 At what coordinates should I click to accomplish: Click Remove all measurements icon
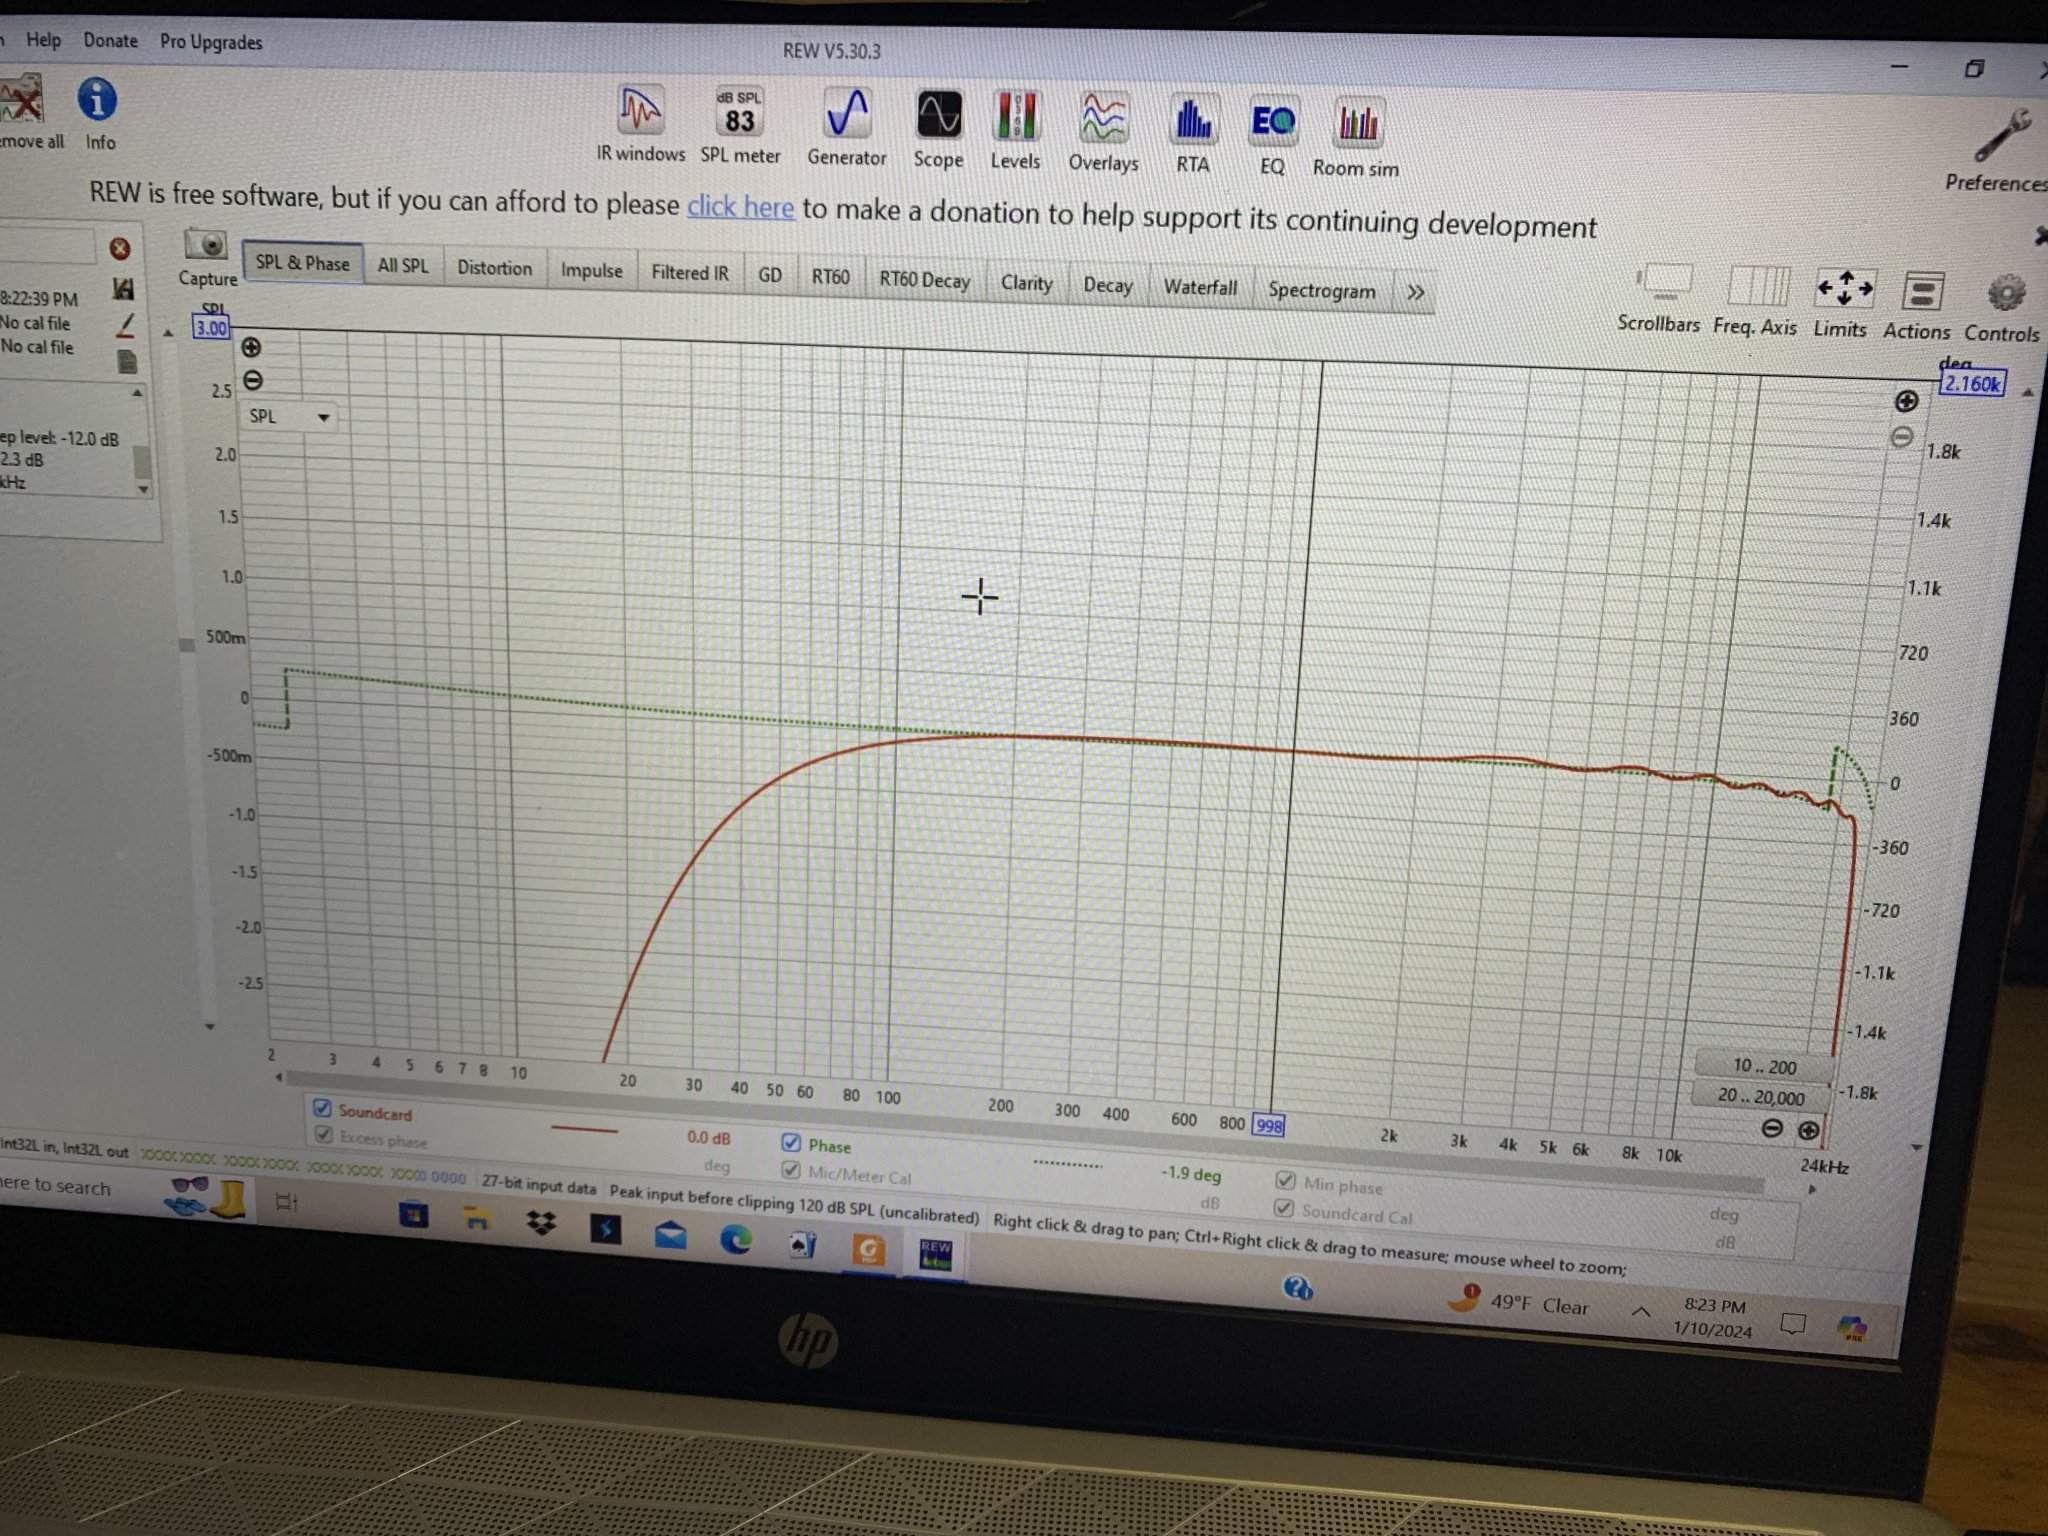click(25, 112)
